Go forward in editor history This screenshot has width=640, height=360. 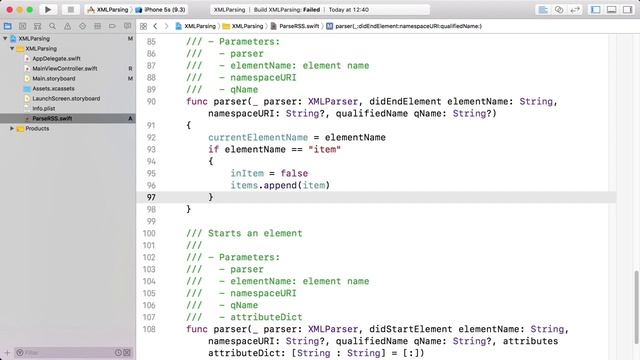[166, 26]
